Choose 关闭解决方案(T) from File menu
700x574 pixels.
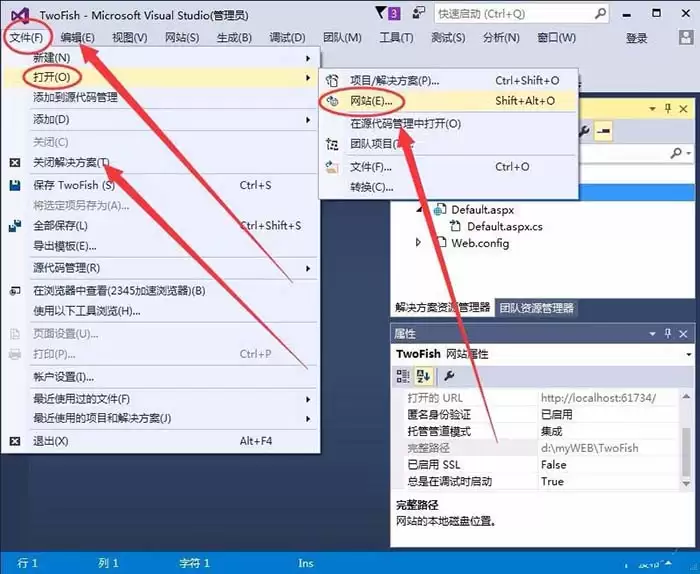pyautogui.click(x=72, y=162)
